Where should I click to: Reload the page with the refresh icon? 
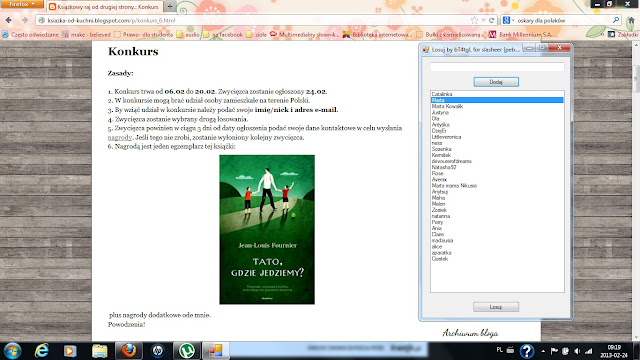(491, 20)
